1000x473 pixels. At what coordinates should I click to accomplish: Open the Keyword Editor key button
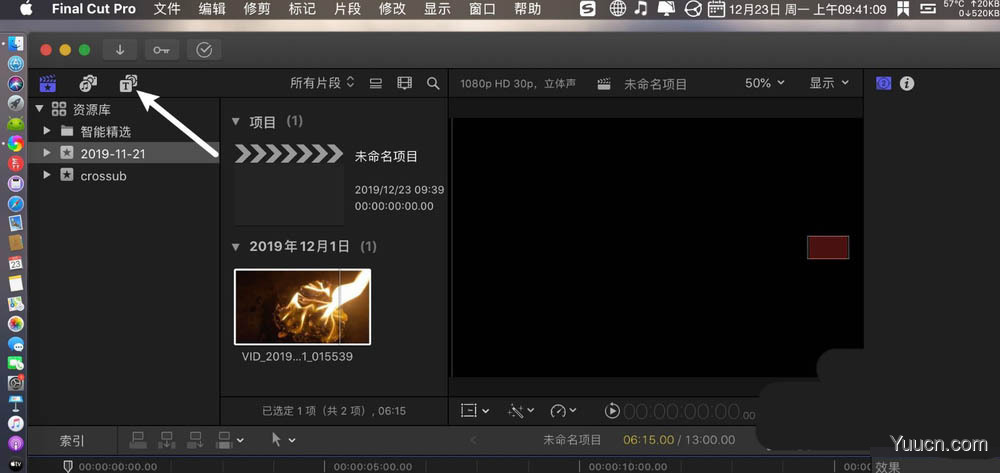point(162,50)
